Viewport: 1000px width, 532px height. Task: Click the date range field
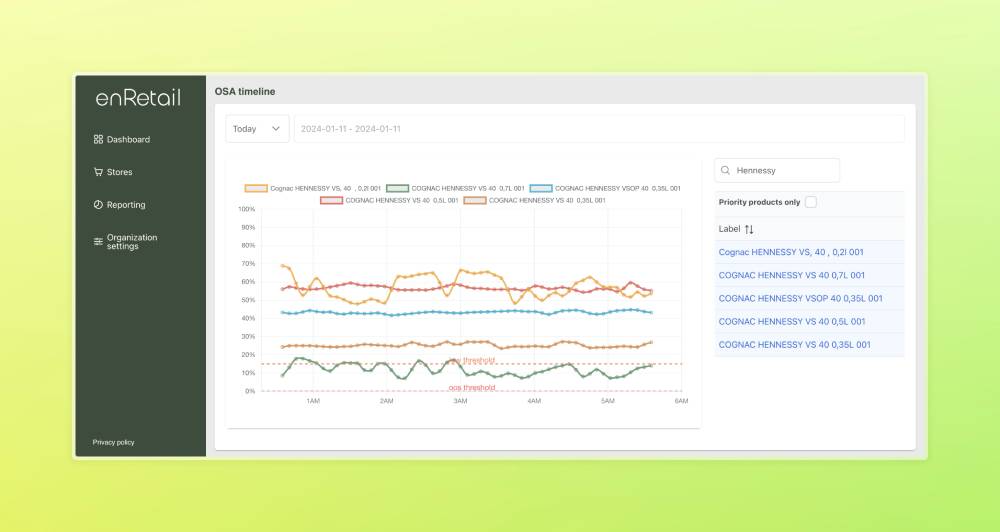point(599,129)
